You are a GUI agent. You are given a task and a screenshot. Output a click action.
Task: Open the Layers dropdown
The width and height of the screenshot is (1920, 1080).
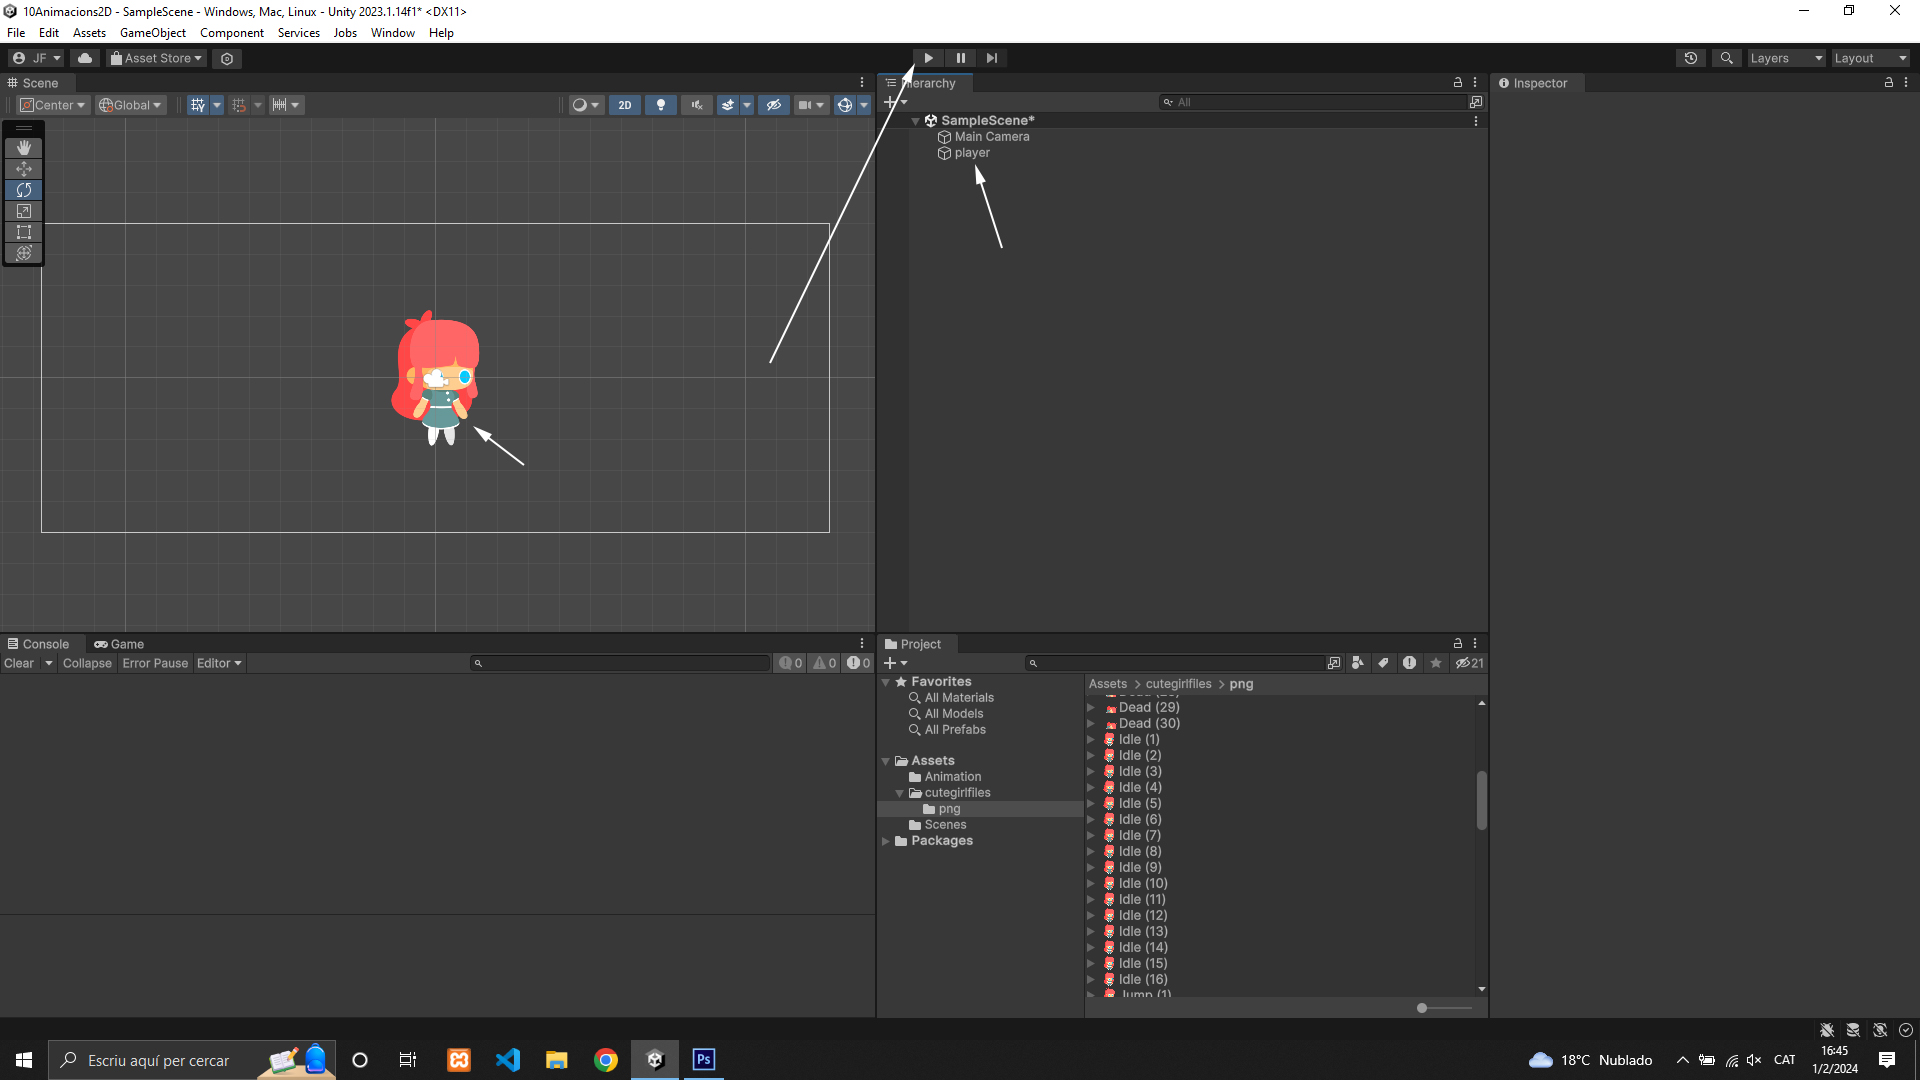[1786, 58]
